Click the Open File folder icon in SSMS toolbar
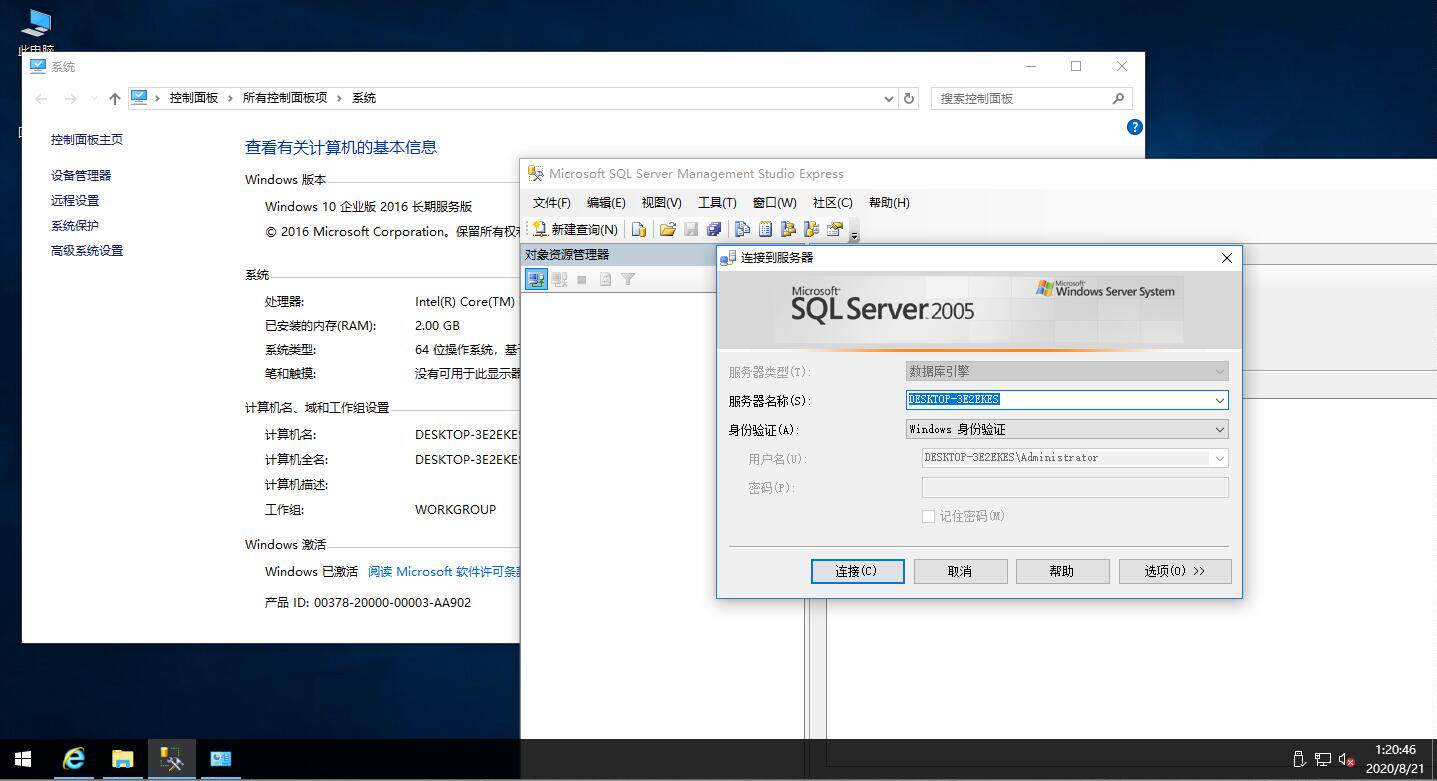1437x781 pixels. [x=668, y=229]
